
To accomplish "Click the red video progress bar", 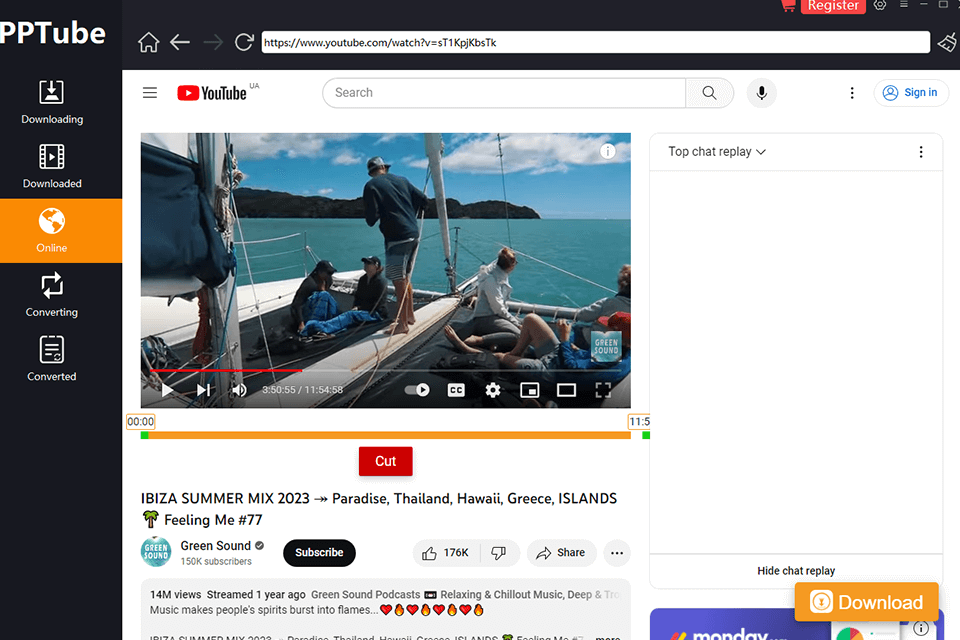I will 225,371.
